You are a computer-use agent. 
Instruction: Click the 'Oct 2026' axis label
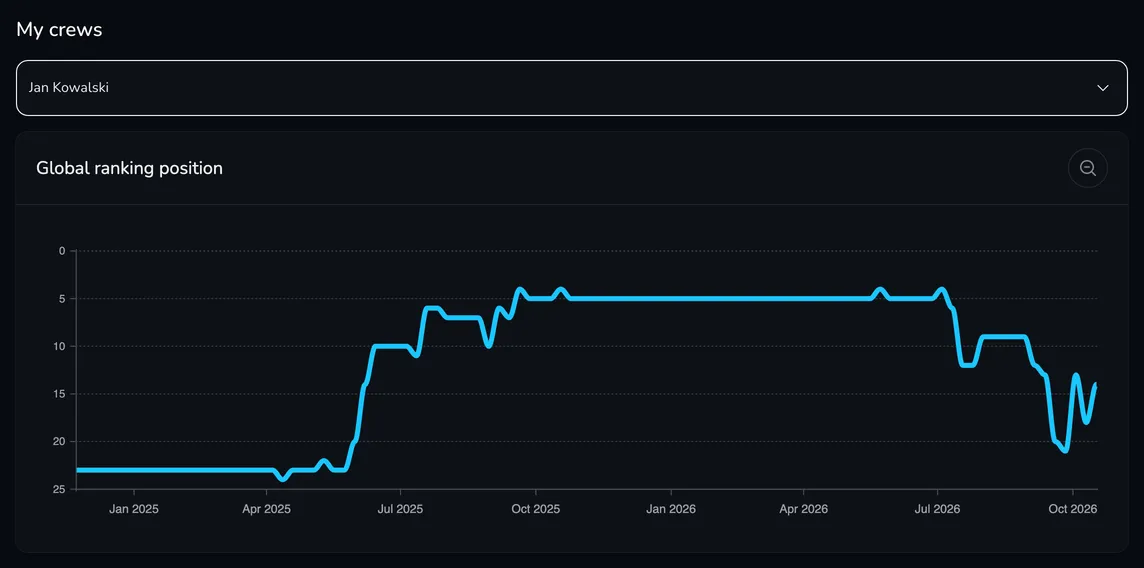point(1072,509)
